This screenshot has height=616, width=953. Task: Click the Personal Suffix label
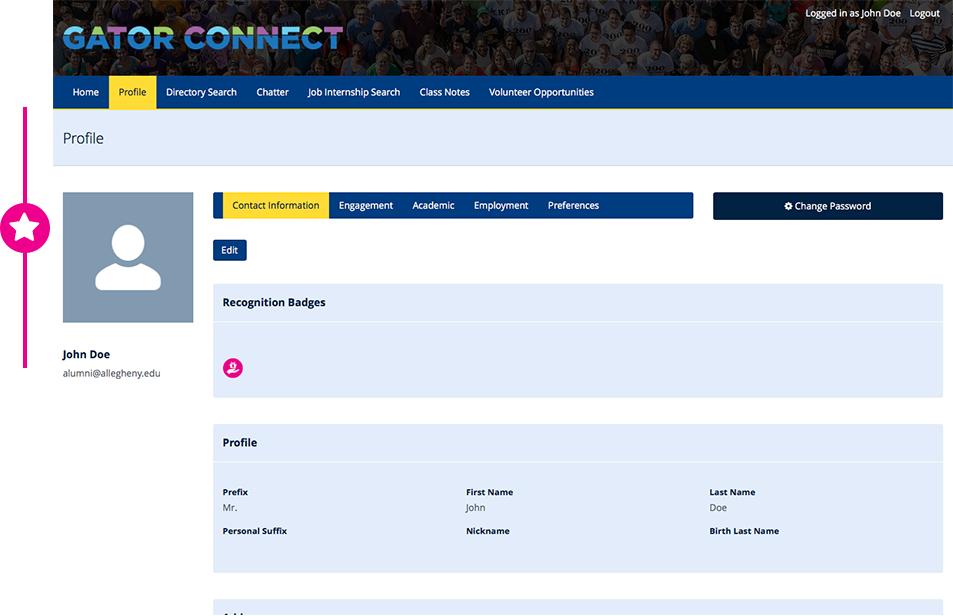click(x=255, y=531)
